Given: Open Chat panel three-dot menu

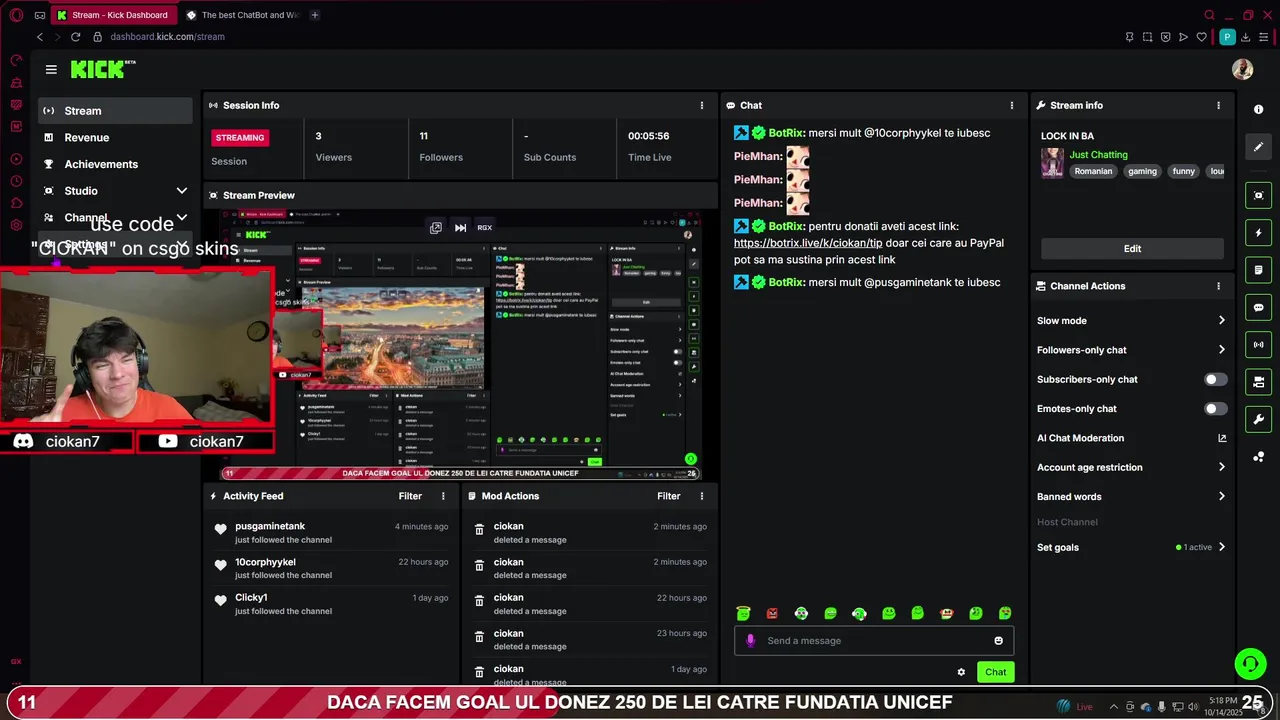Looking at the screenshot, I should tap(1011, 105).
